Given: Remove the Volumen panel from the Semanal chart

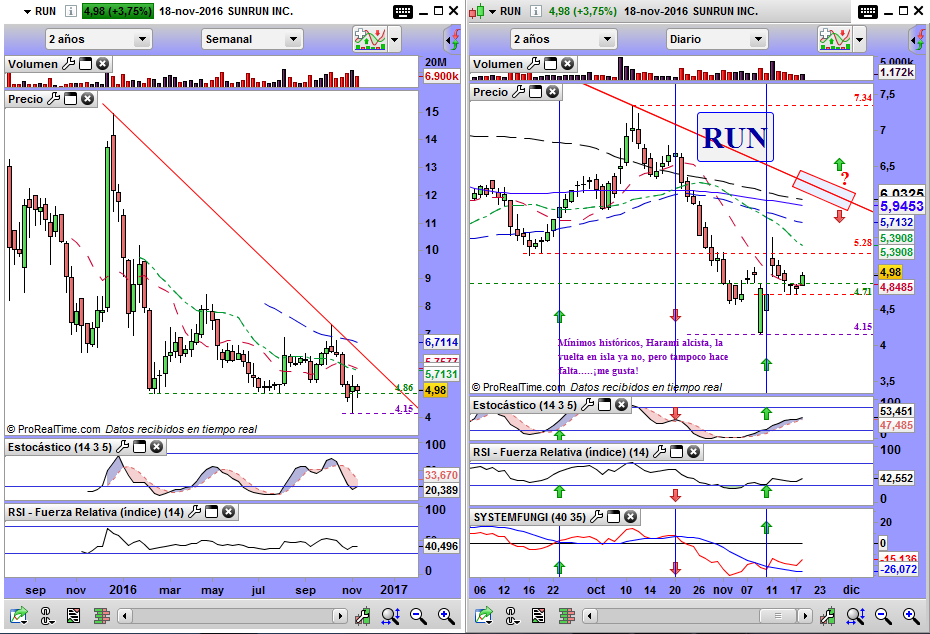Looking at the screenshot, I should (x=103, y=63).
